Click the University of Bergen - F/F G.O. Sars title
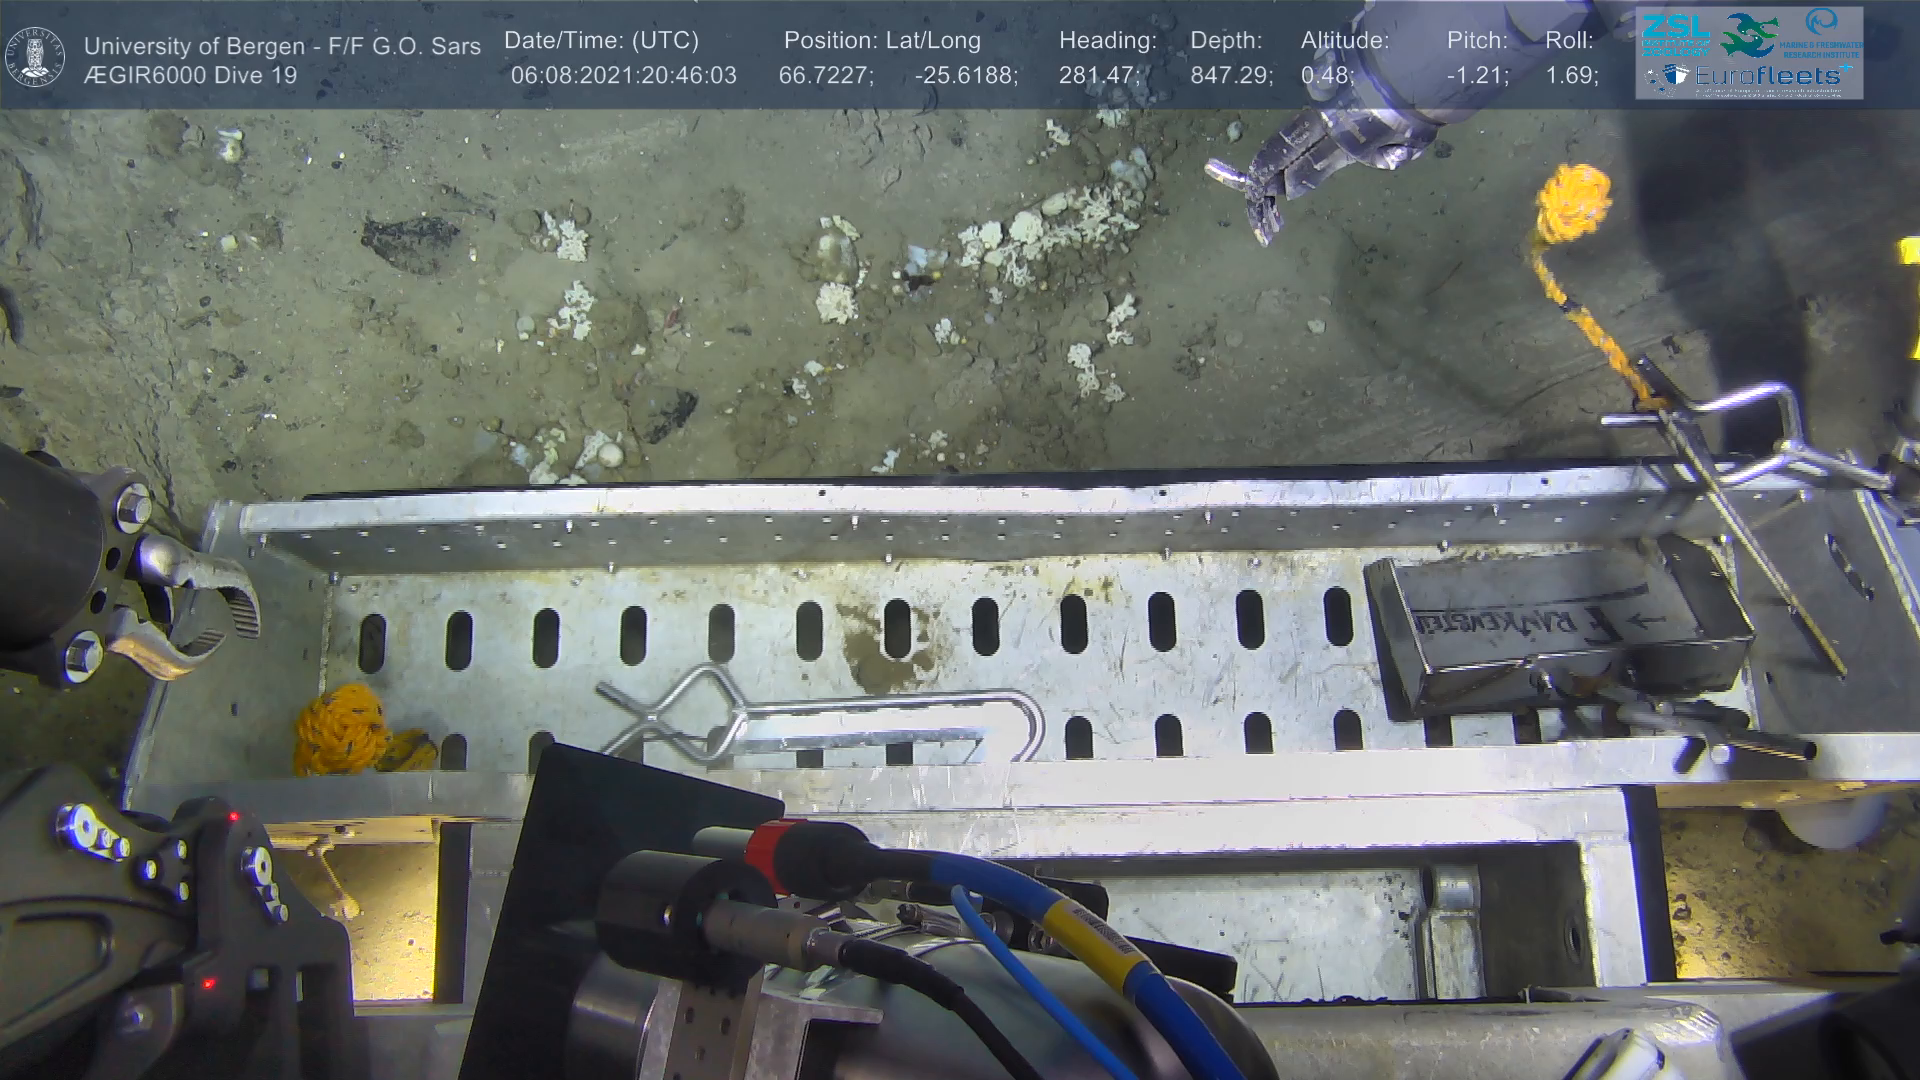The image size is (1920, 1080). (282, 46)
